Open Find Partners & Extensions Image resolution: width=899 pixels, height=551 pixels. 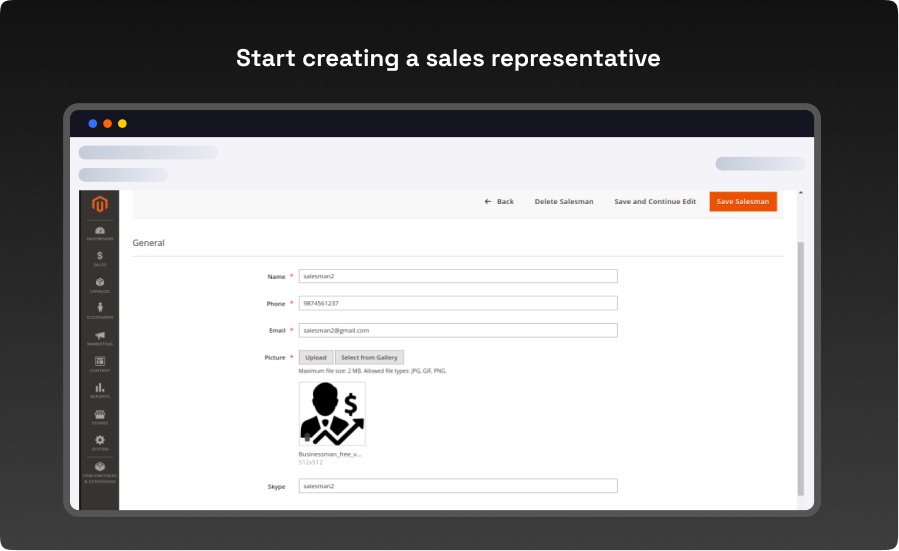(100, 473)
